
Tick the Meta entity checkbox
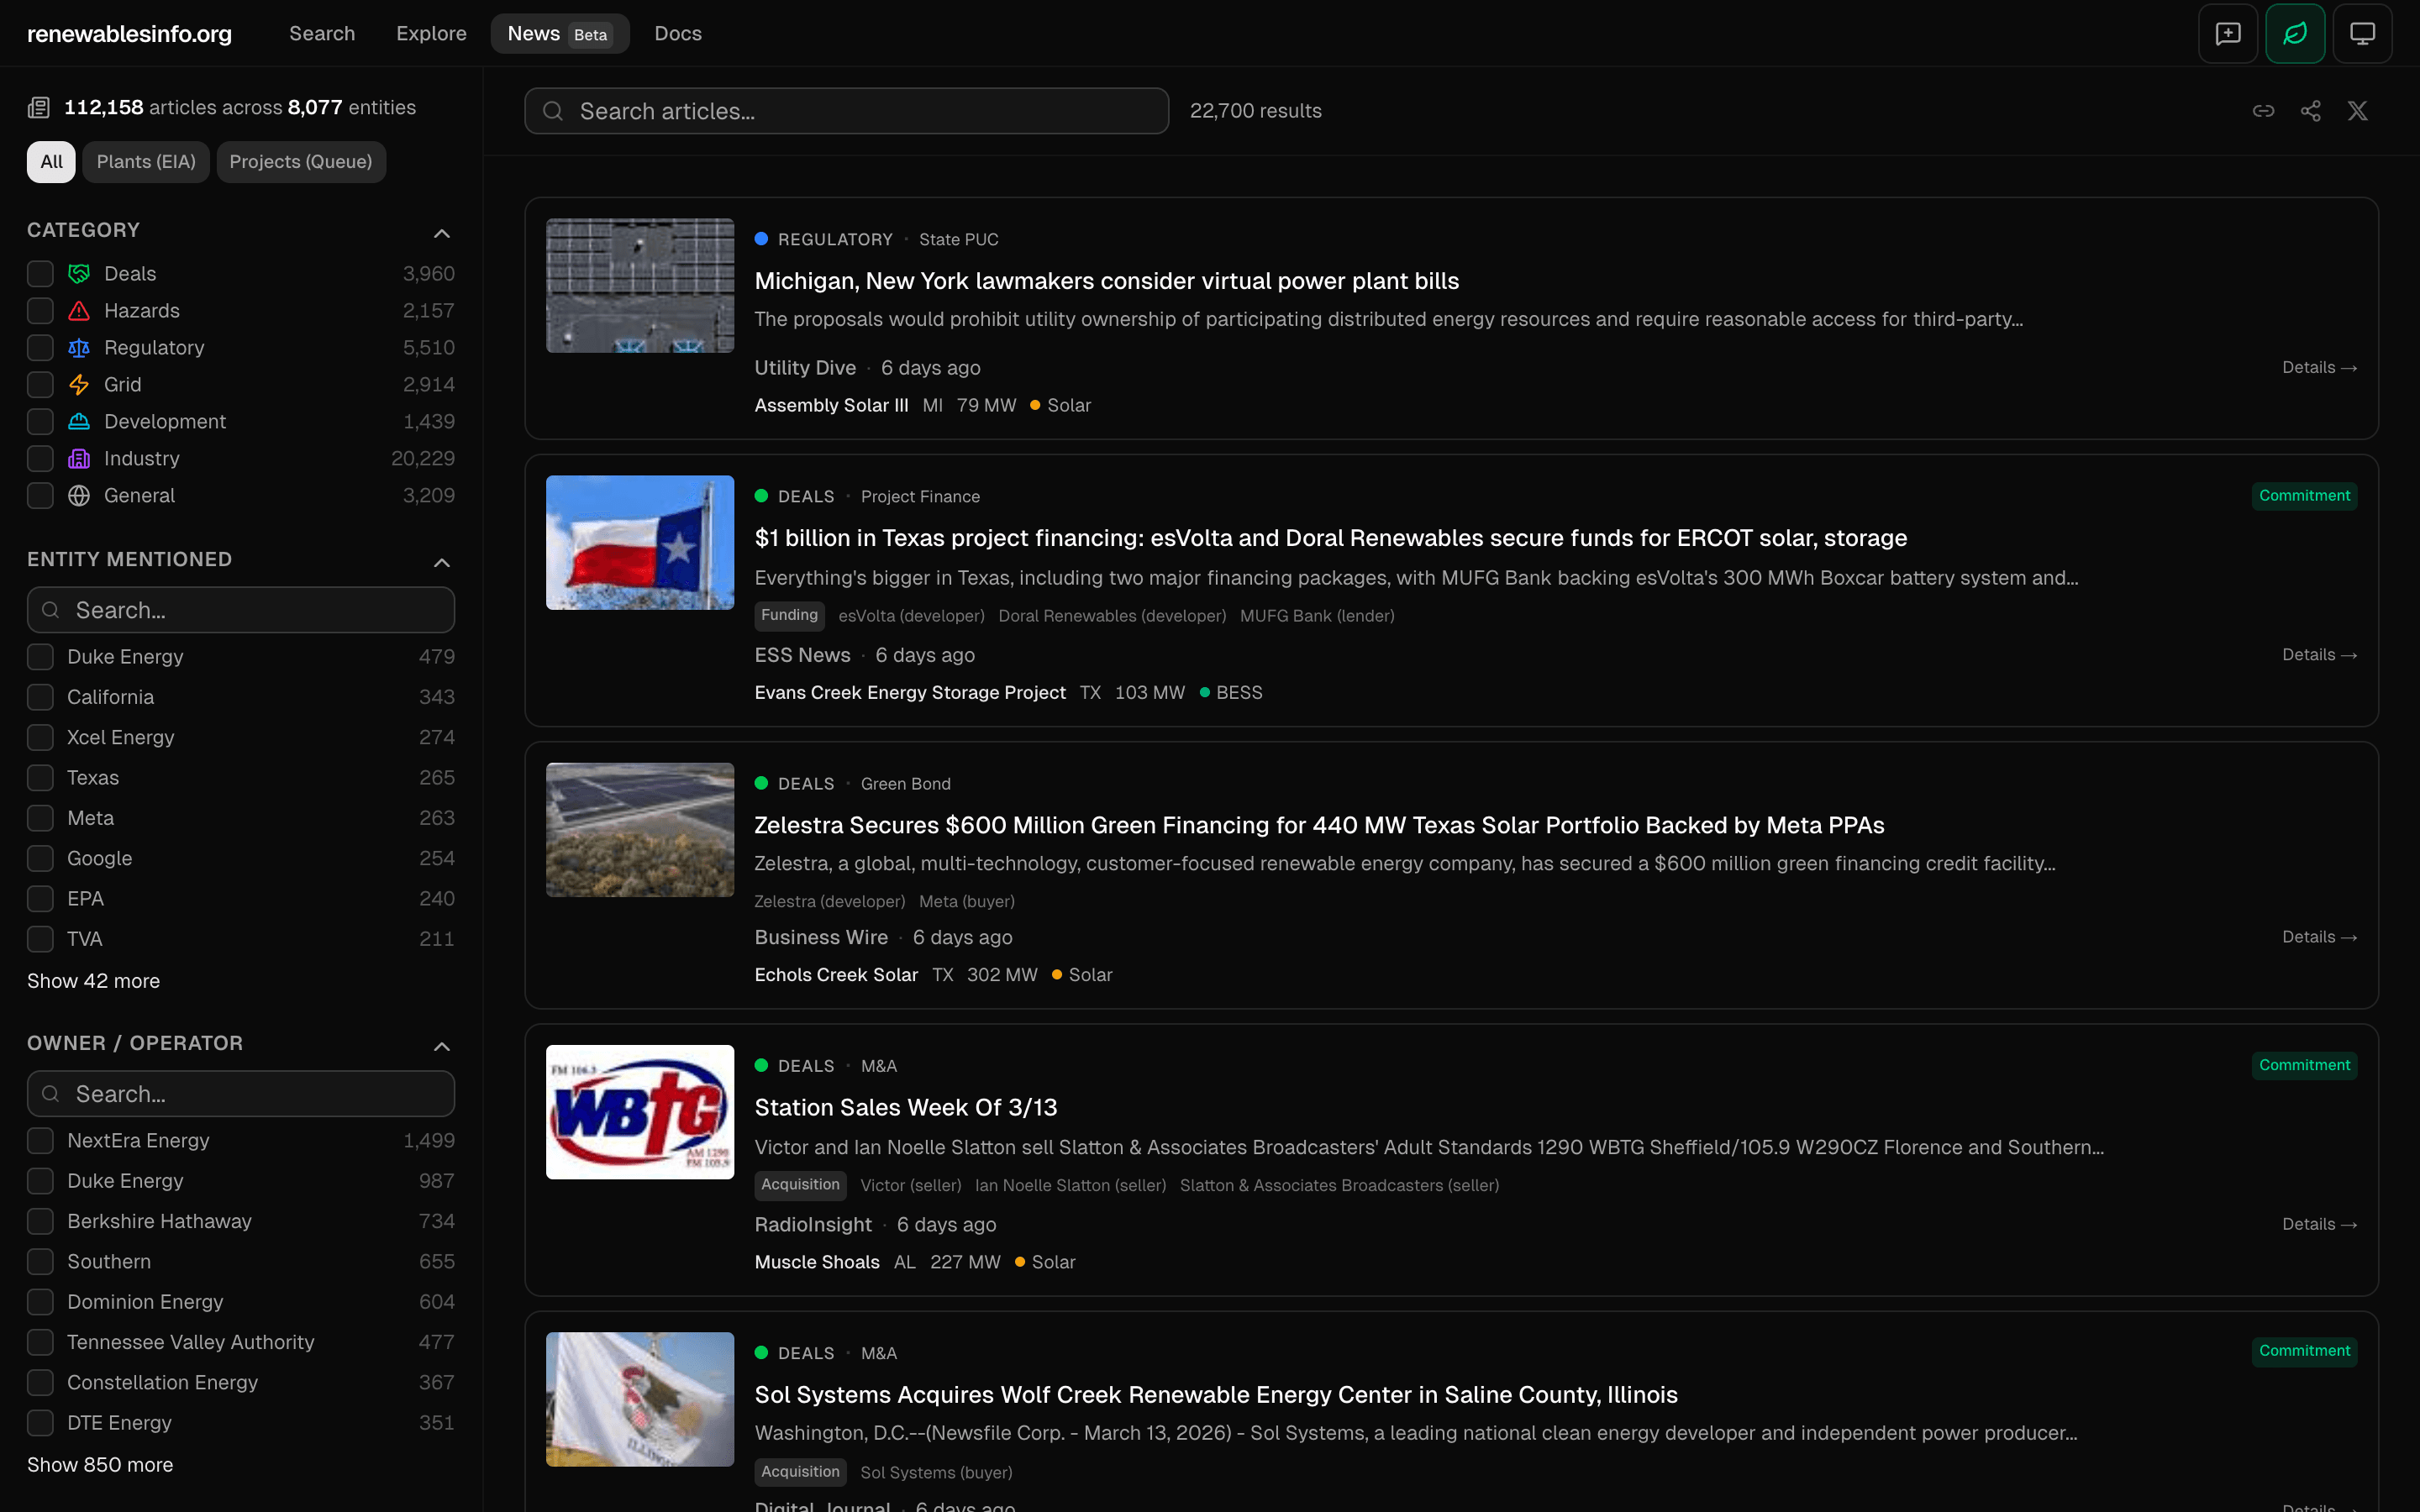[x=40, y=818]
